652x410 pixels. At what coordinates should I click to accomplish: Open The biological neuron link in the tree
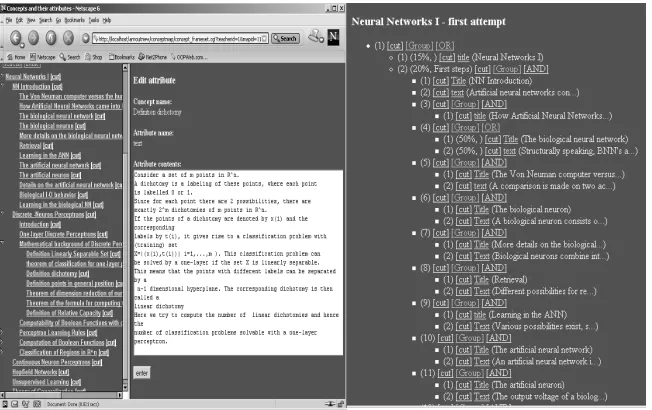[46, 126]
